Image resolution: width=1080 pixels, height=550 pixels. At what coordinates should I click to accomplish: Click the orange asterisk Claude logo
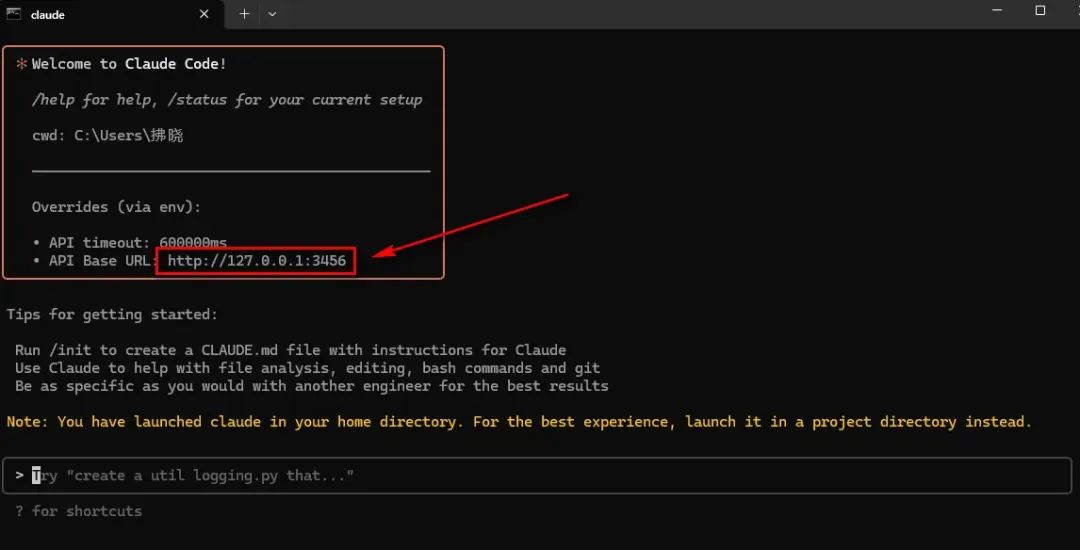[x=21, y=64]
